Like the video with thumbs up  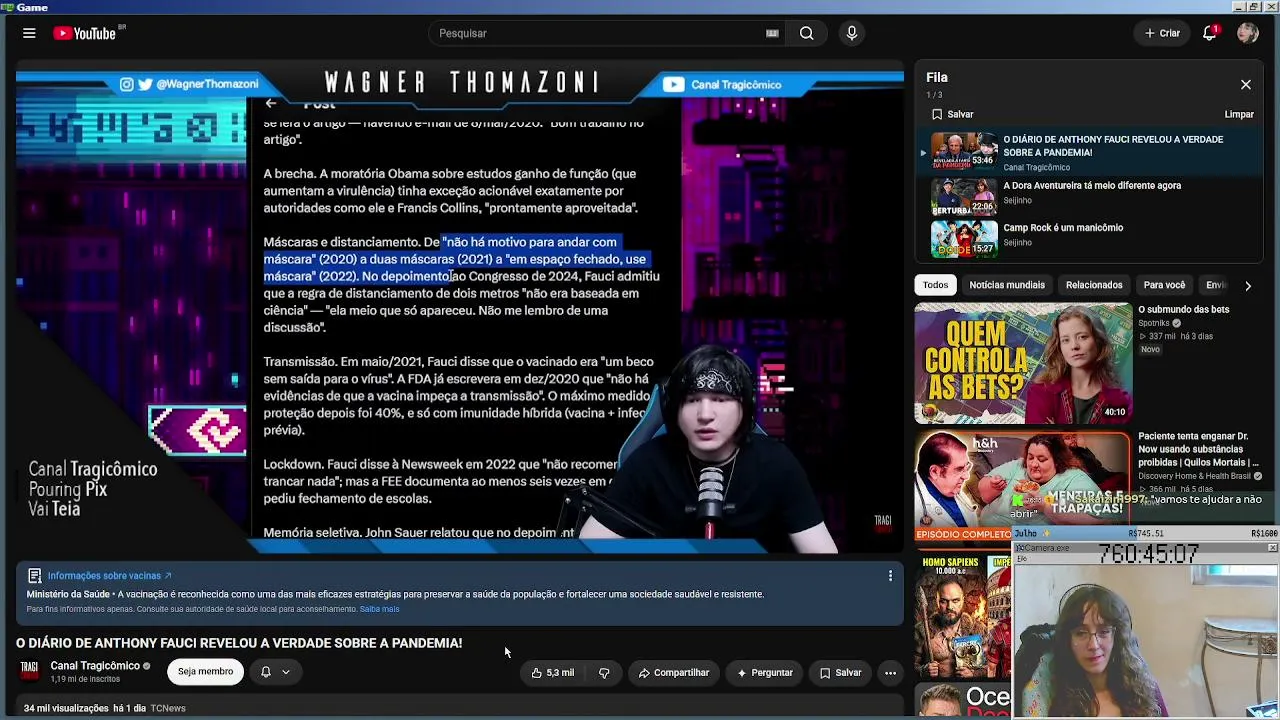click(552, 673)
